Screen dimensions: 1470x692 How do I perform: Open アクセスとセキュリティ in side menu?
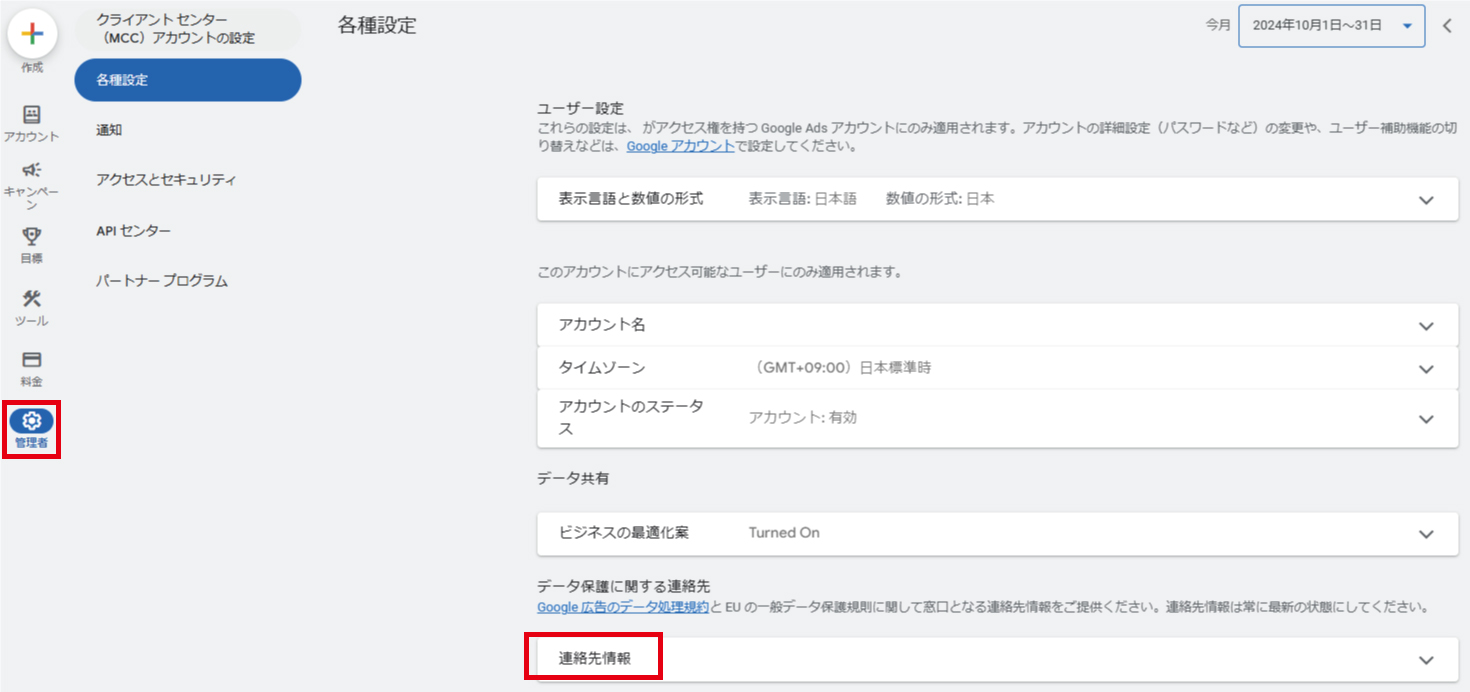(x=166, y=180)
